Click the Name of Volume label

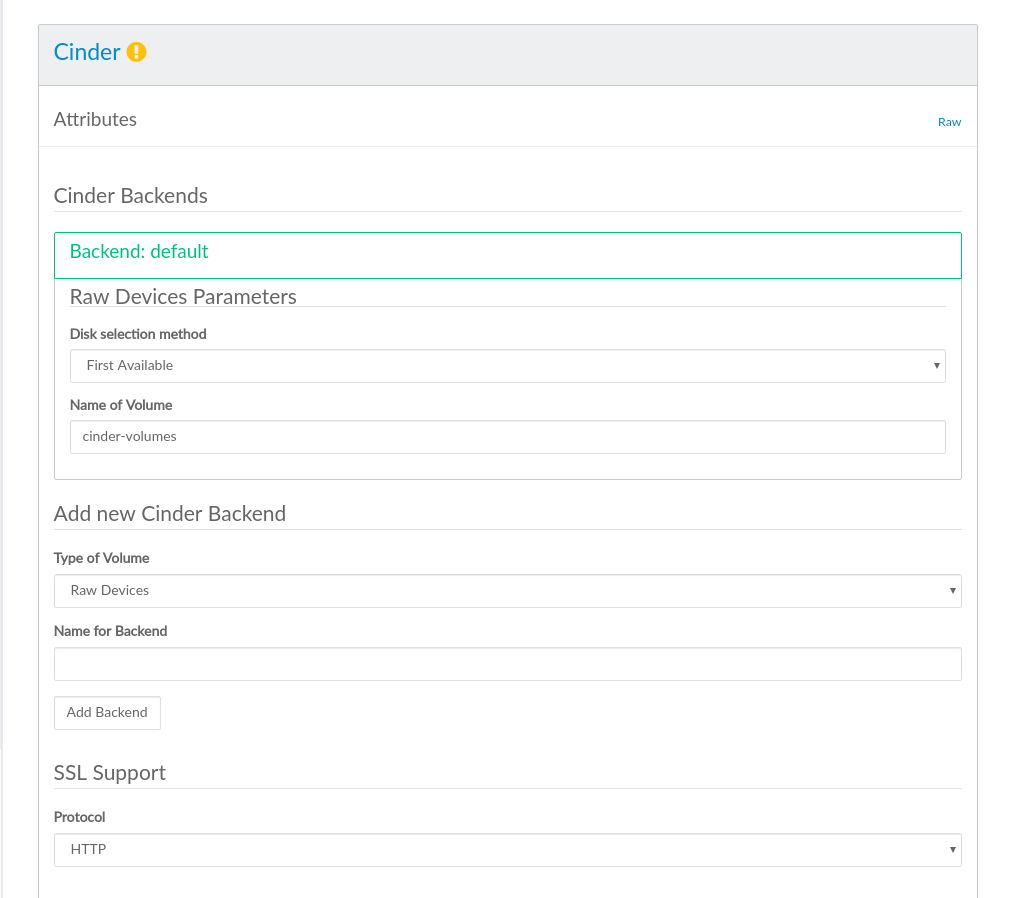pyautogui.click(x=121, y=405)
